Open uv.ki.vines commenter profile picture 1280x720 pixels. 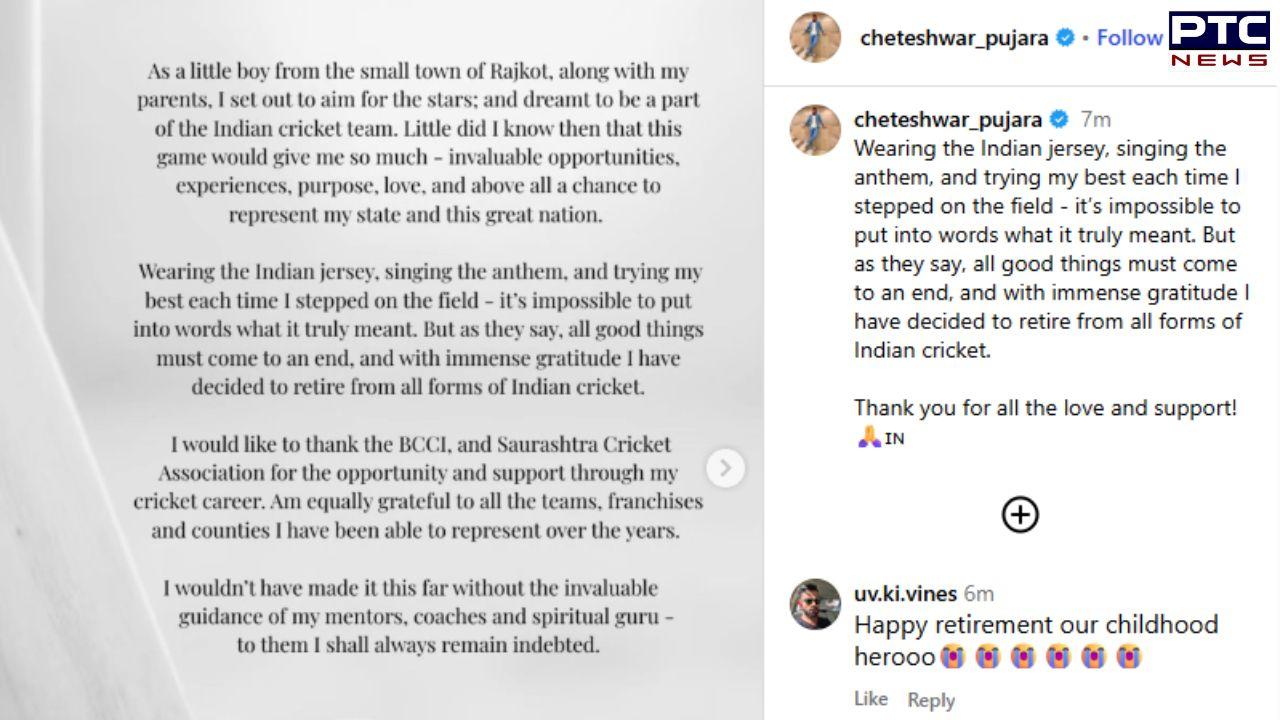(815, 604)
